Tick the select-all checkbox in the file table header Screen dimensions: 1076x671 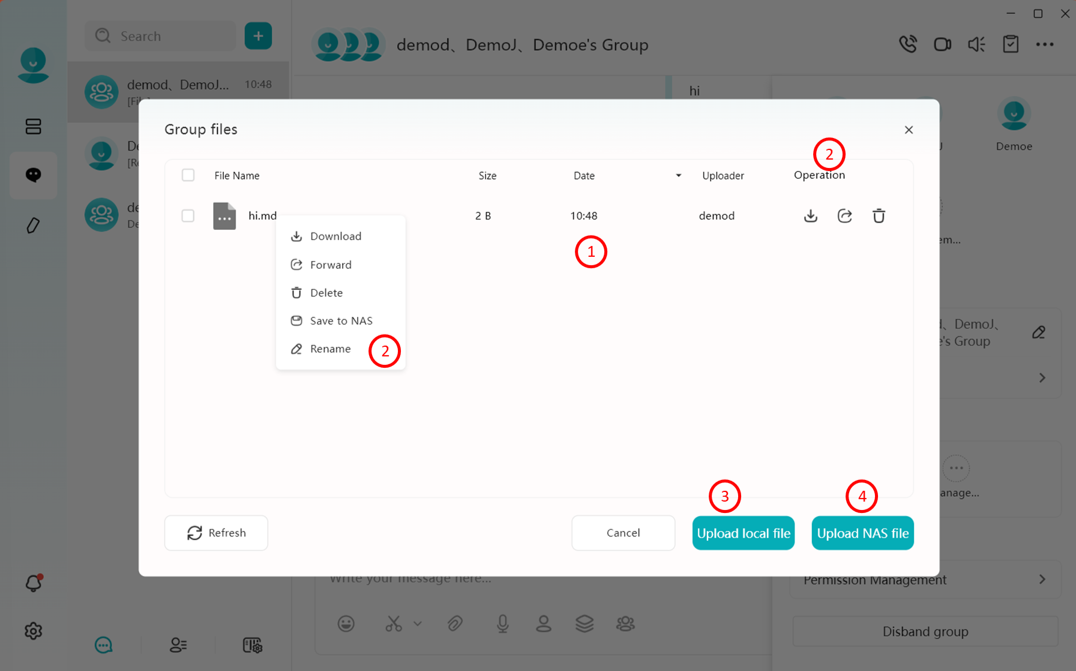click(188, 175)
